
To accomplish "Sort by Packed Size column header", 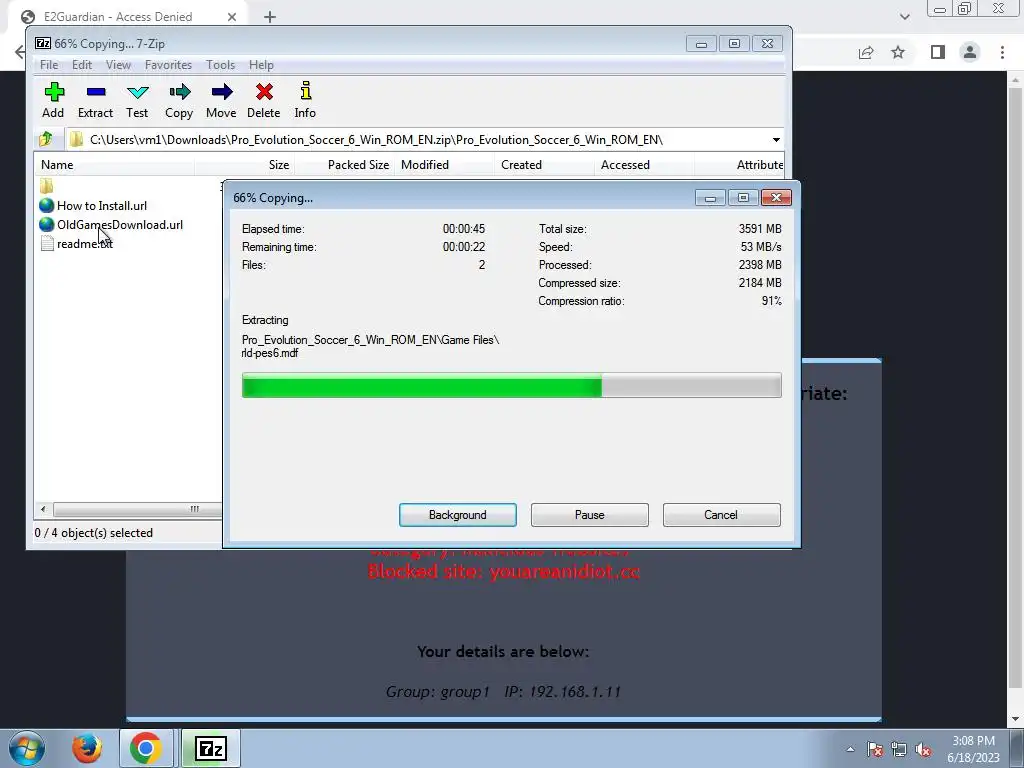I will click(x=345, y=165).
